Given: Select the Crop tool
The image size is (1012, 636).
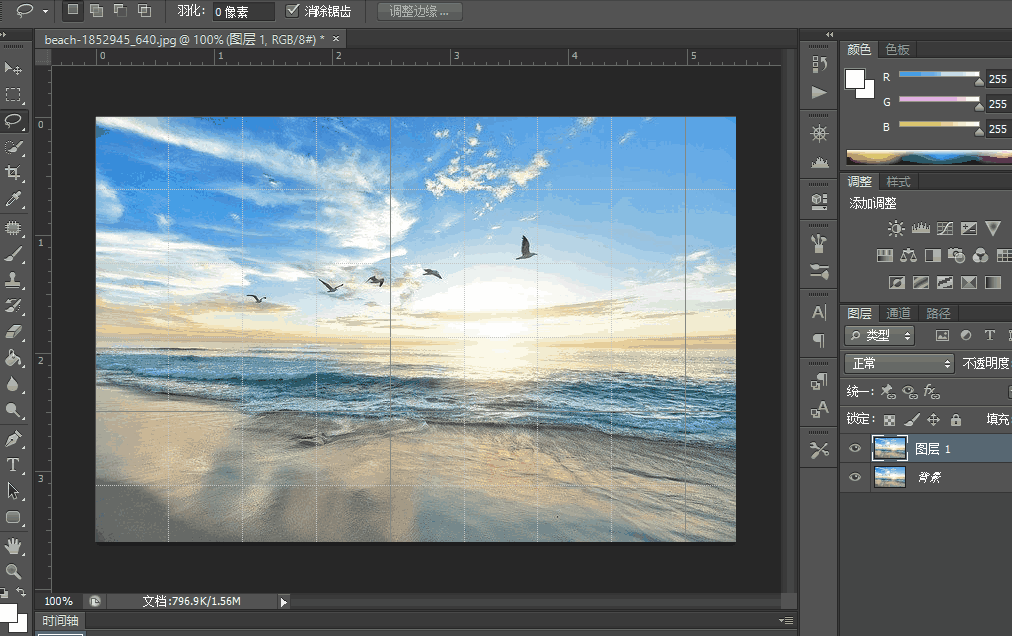Looking at the screenshot, I should 13,173.
